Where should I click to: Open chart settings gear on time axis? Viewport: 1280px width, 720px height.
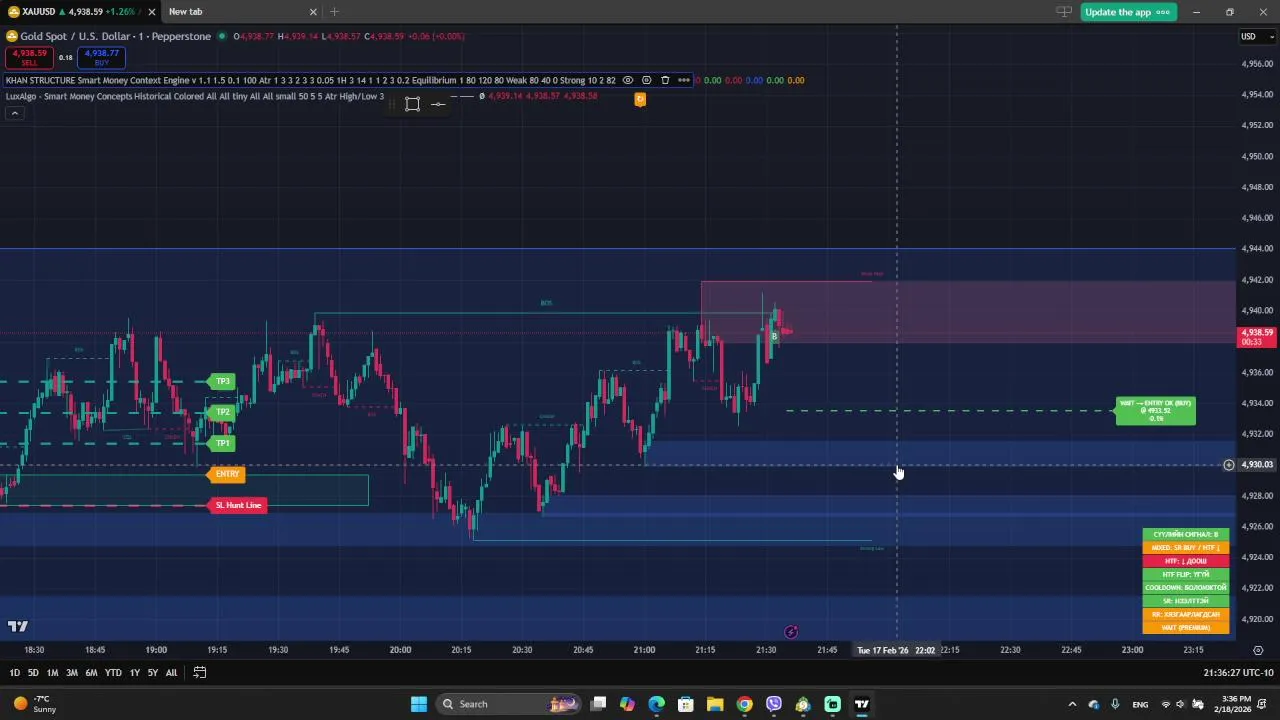1258,650
